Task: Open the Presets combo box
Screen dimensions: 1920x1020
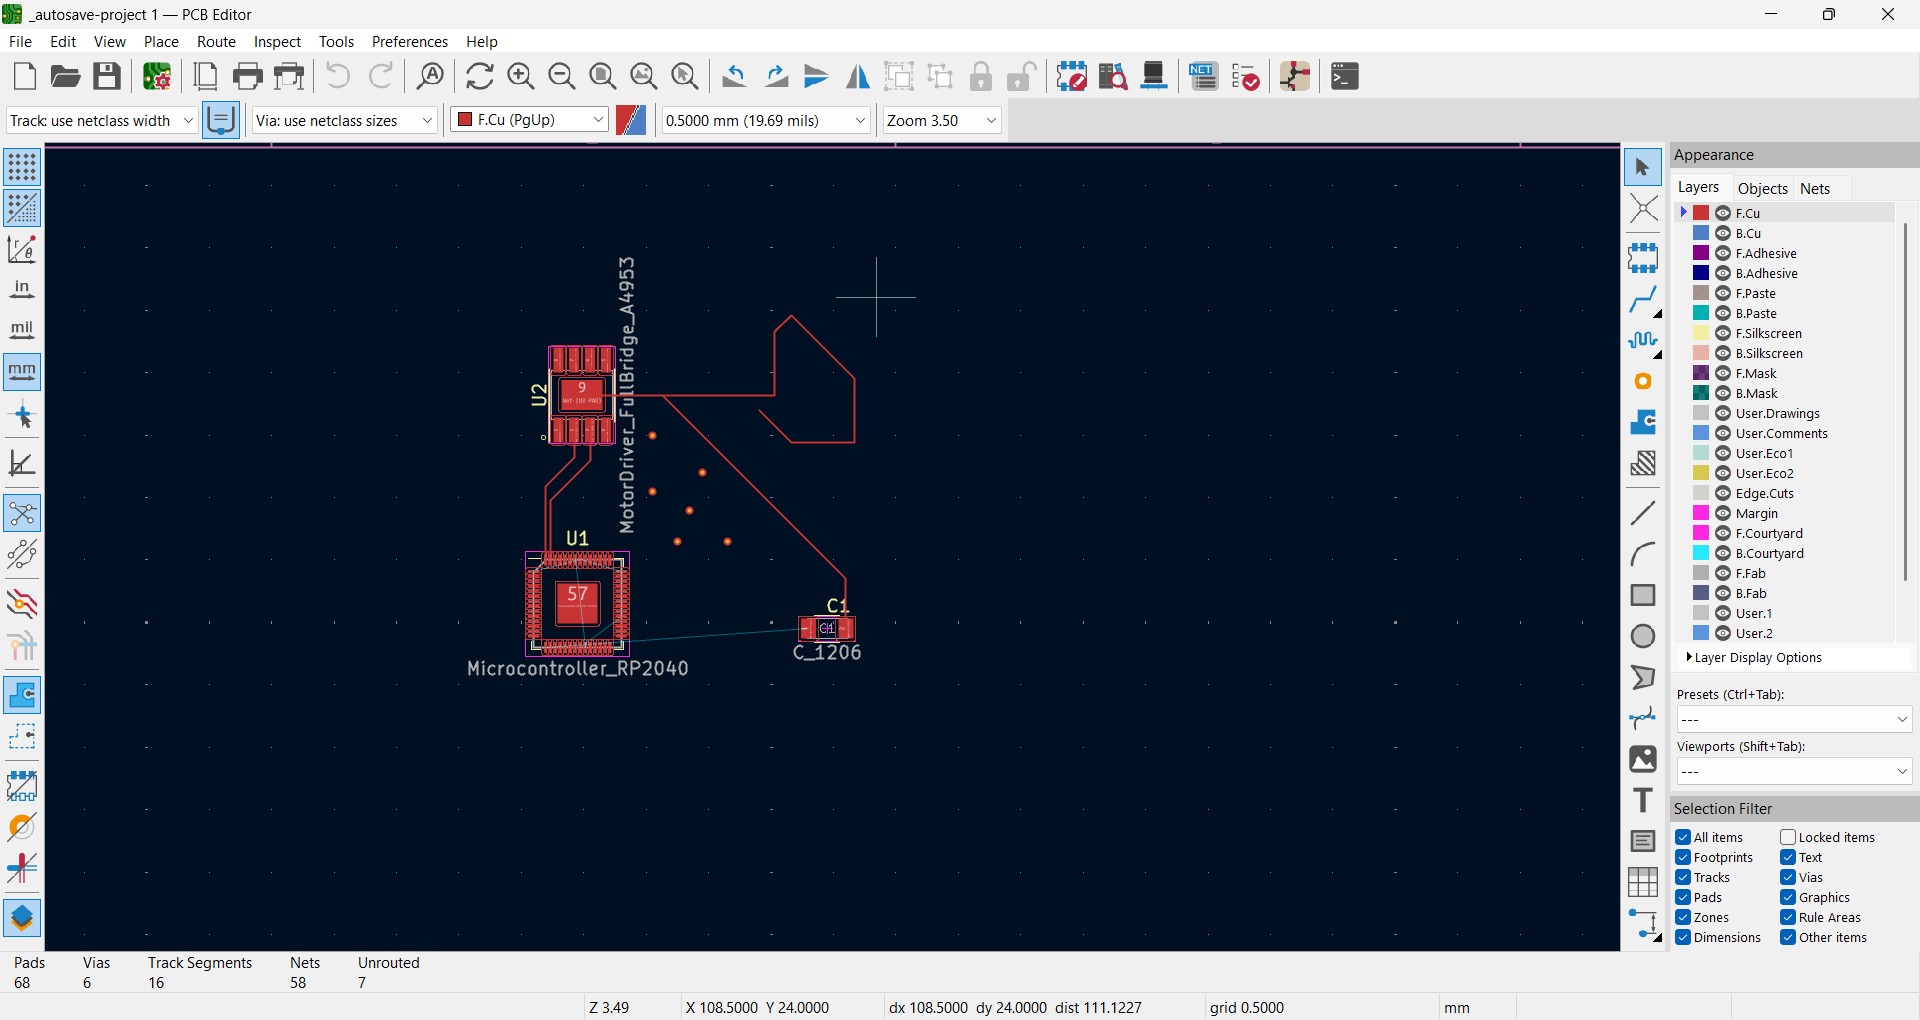Action: point(1794,720)
